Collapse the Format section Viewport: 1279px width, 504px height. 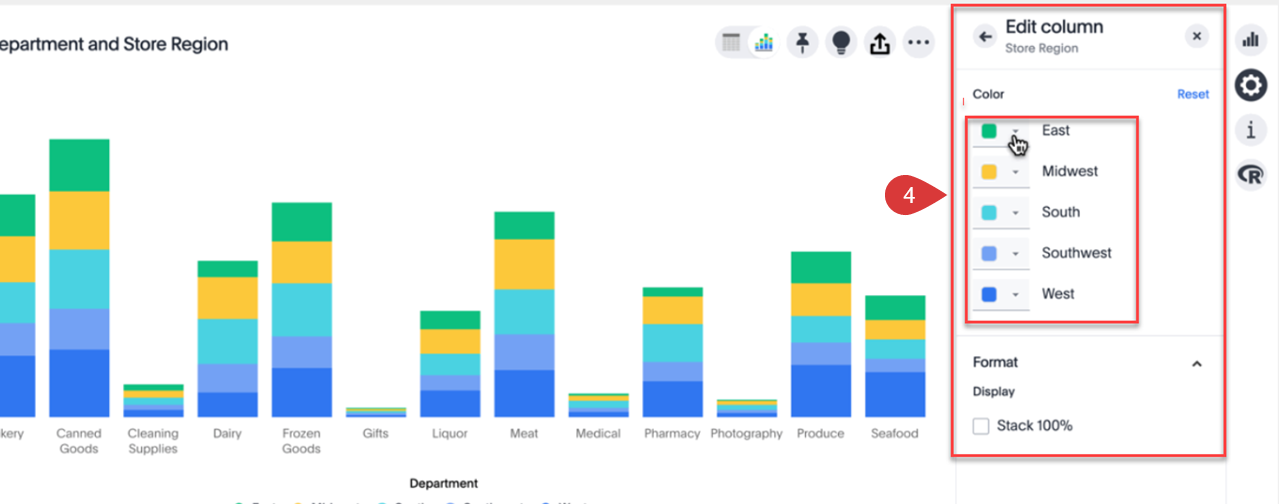click(1197, 364)
